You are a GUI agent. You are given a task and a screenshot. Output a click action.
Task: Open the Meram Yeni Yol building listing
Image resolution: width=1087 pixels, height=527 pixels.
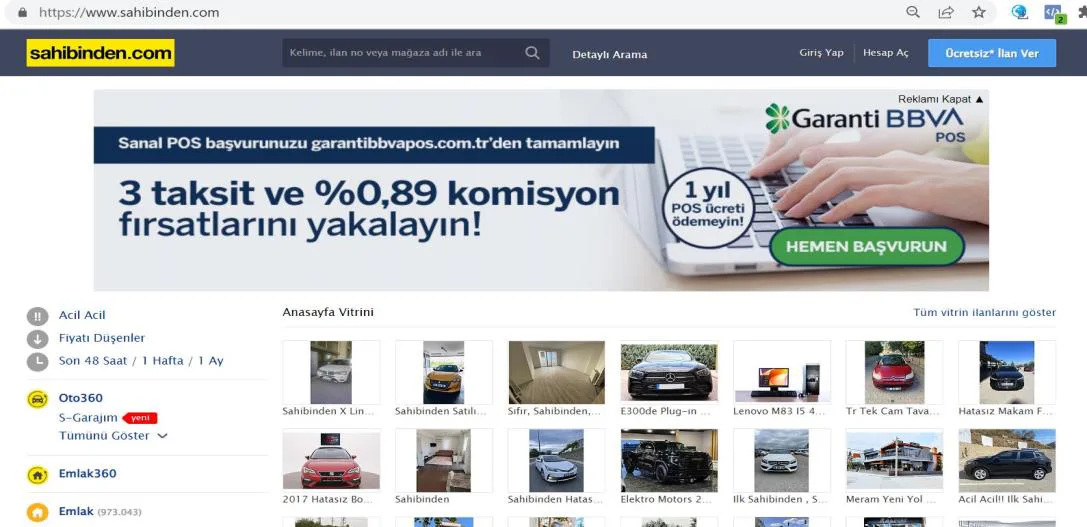(x=894, y=460)
